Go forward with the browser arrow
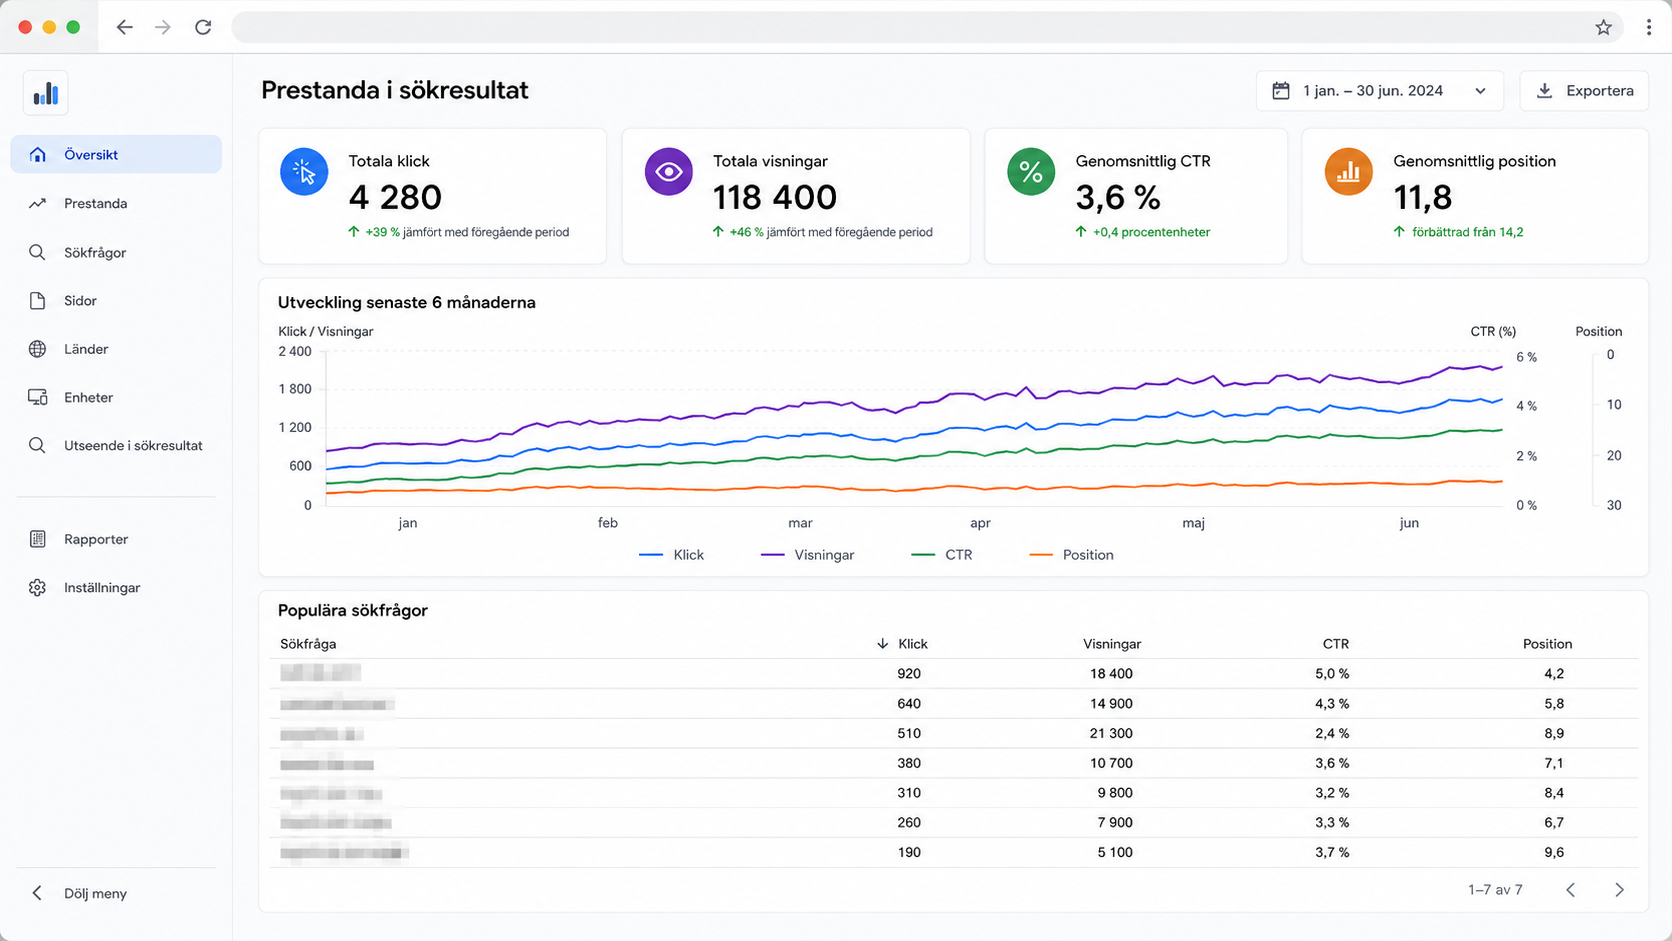This screenshot has height=941, width=1672. pos(163,27)
